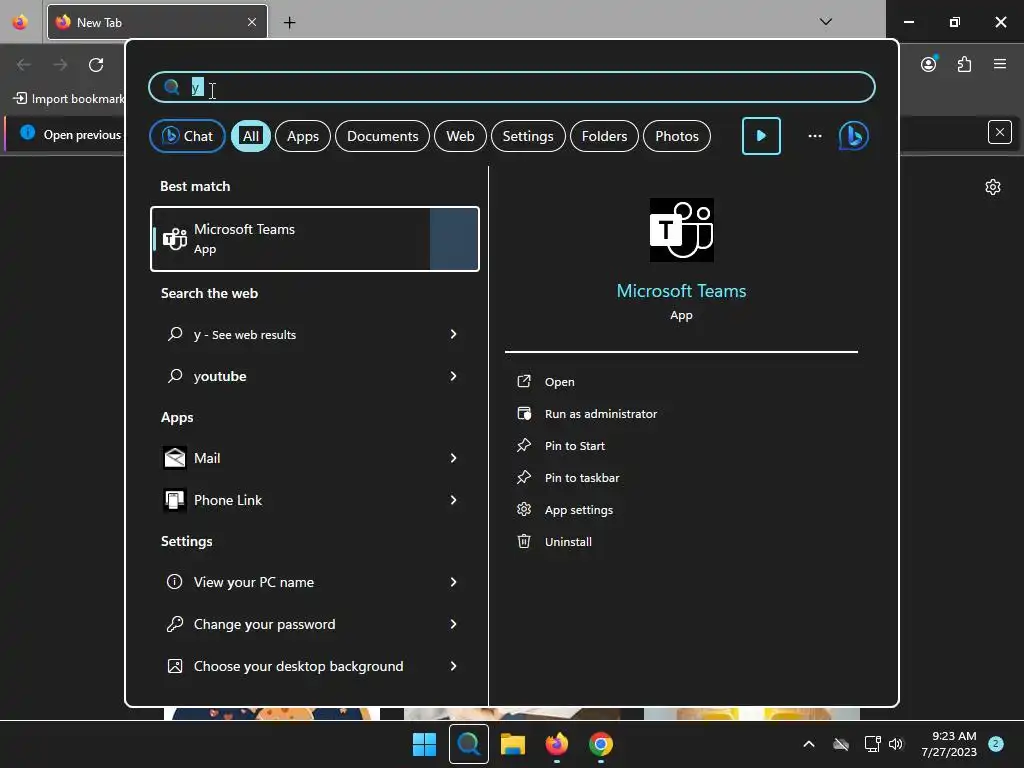Click the Search icon on the taskbar
1024x768 pixels.
[468, 744]
